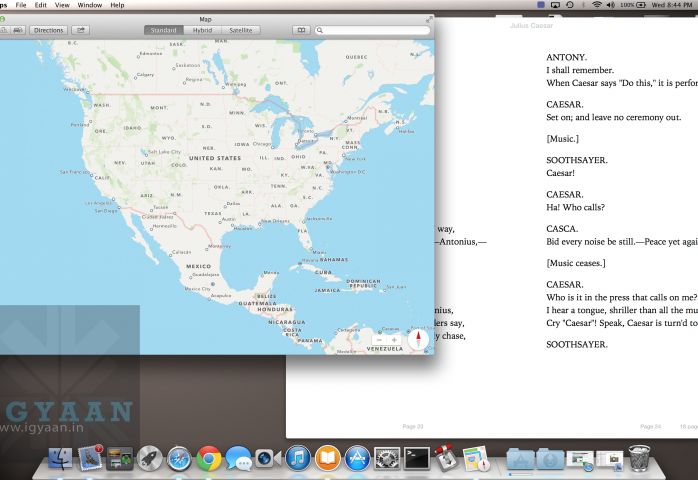Open the bookmarks book icon in Maps
Viewport: 698px width, 480px height.
click(302, 30)
